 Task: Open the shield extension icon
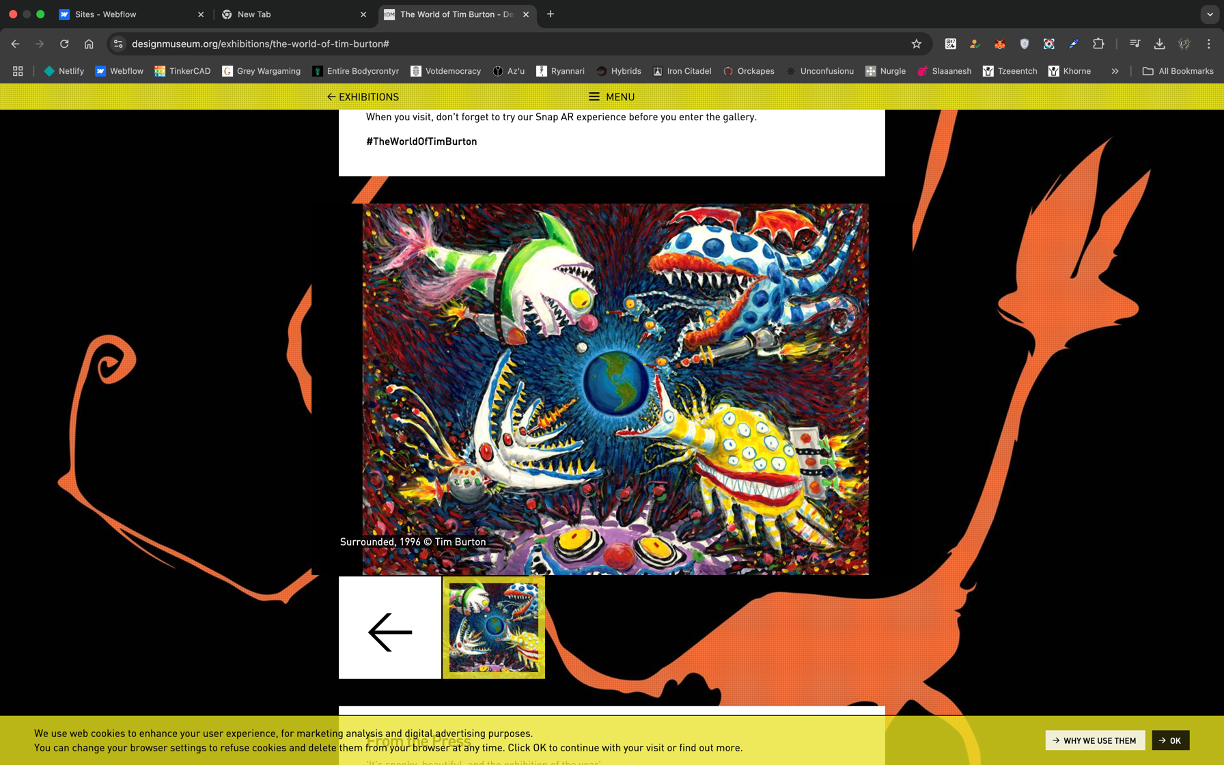(1024, 44)
